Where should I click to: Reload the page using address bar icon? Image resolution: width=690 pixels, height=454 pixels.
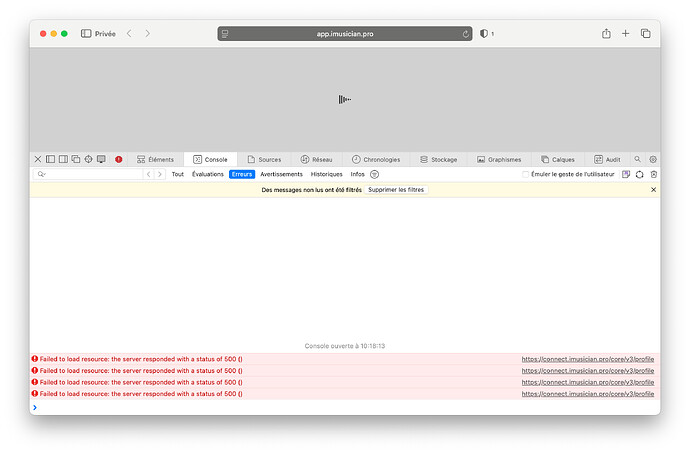coord(466,34)
